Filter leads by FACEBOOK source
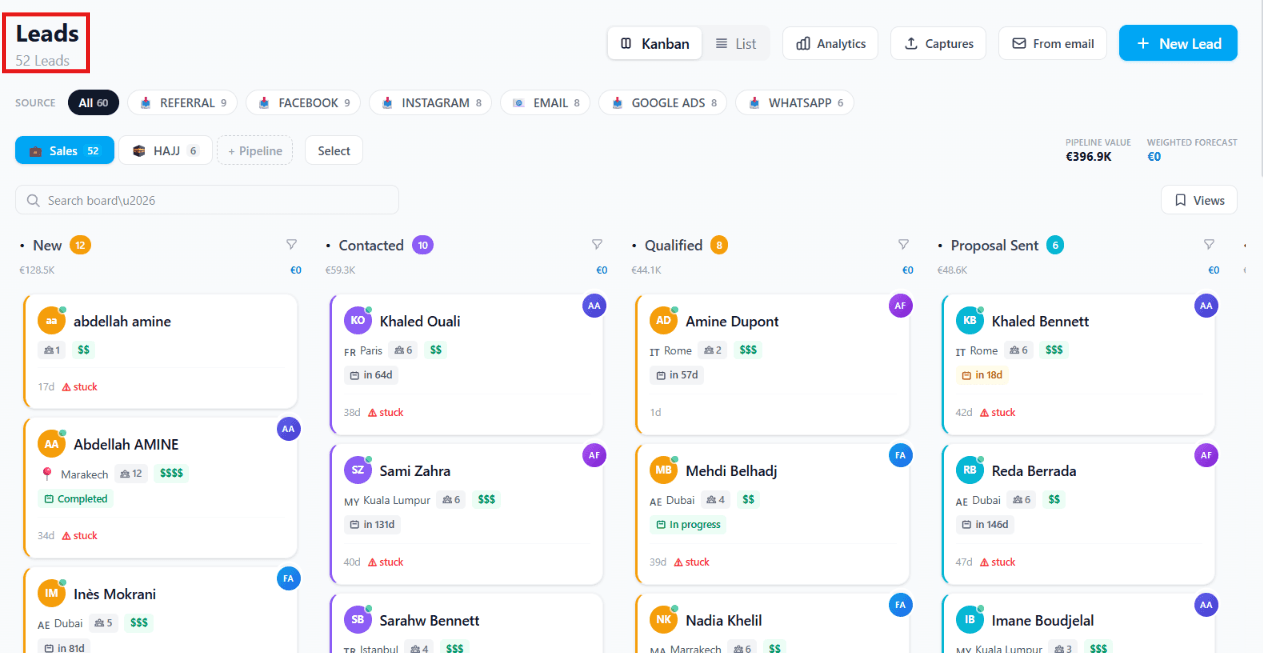 pos(304,103)
